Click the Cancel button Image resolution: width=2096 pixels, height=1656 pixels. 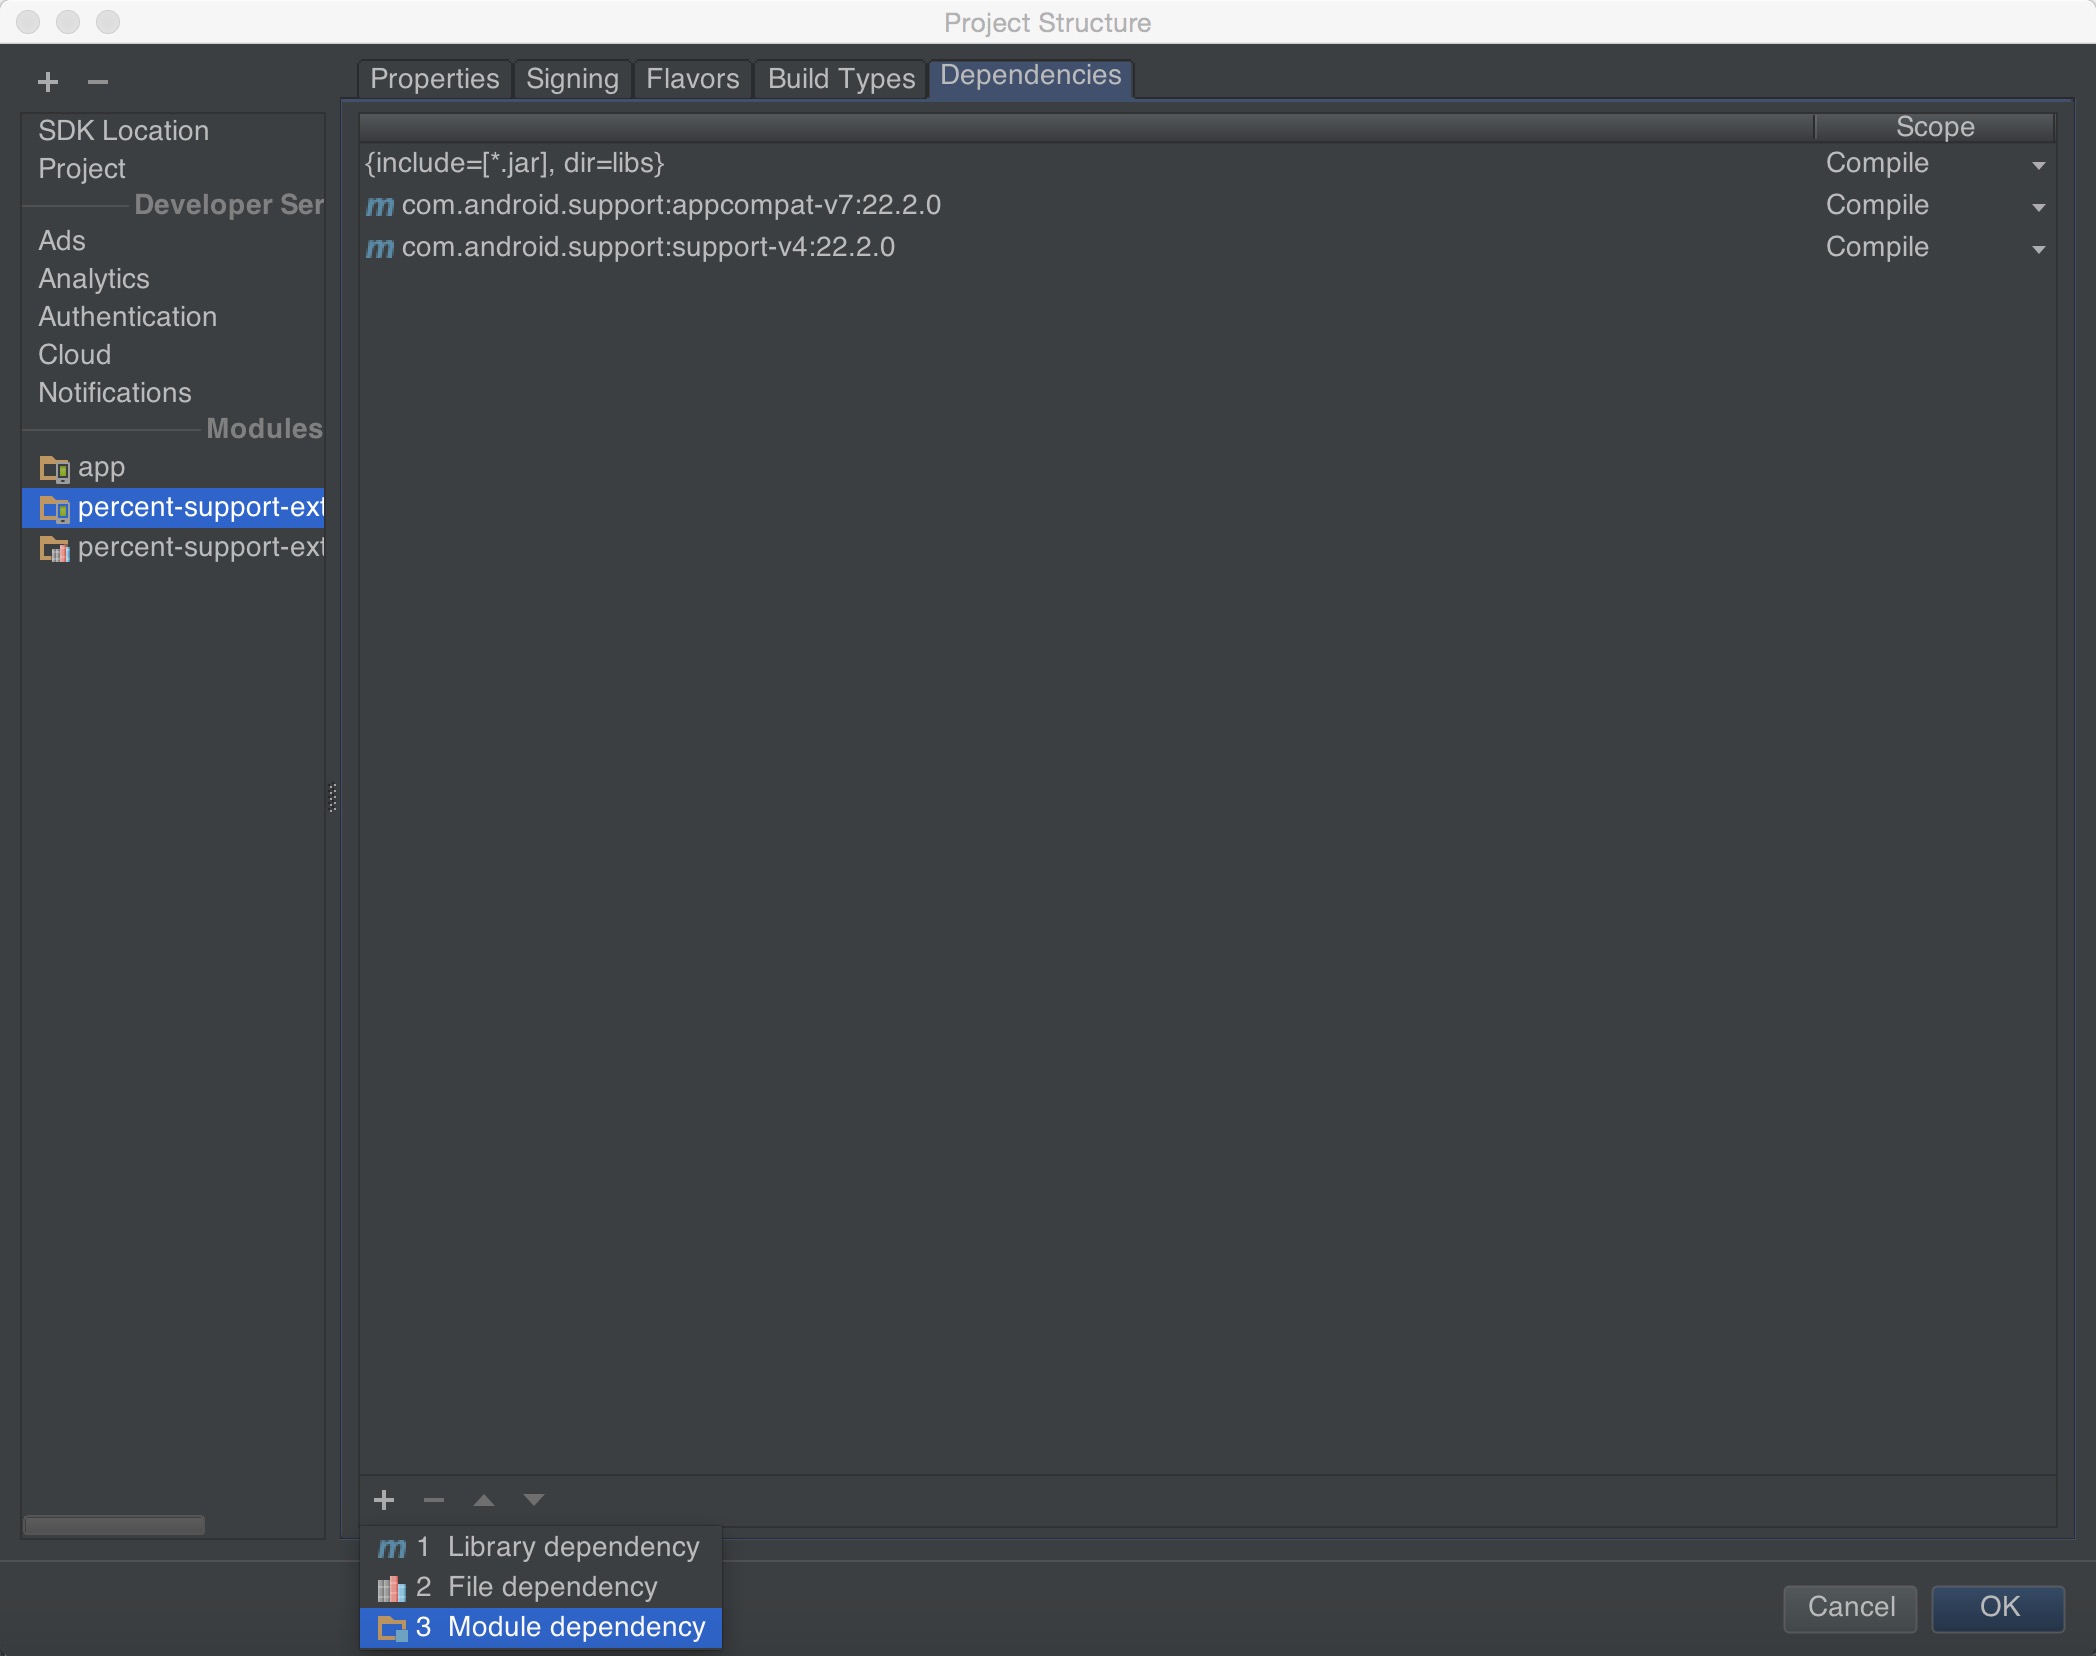coord(1851,1607)
